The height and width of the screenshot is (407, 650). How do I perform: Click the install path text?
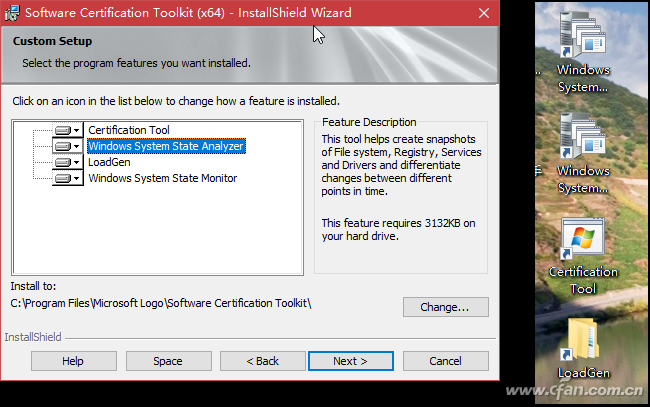pos(161,303)
